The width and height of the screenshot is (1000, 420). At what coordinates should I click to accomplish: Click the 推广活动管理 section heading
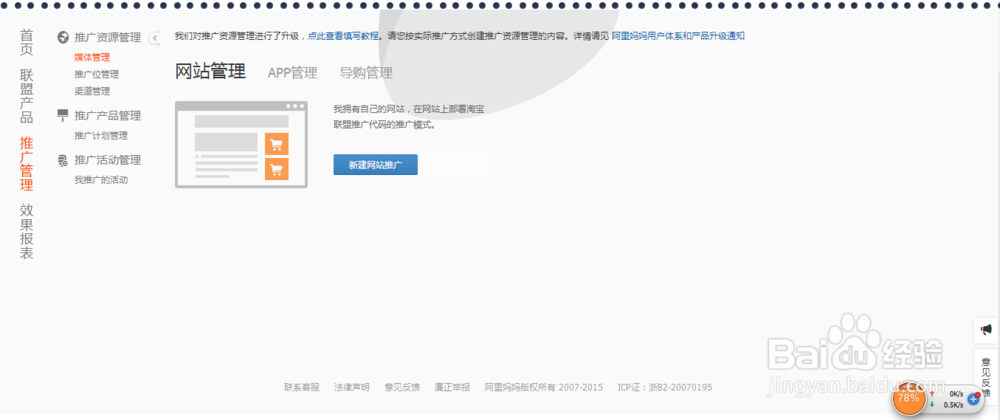pyautogui.click(x=108, y=160)
